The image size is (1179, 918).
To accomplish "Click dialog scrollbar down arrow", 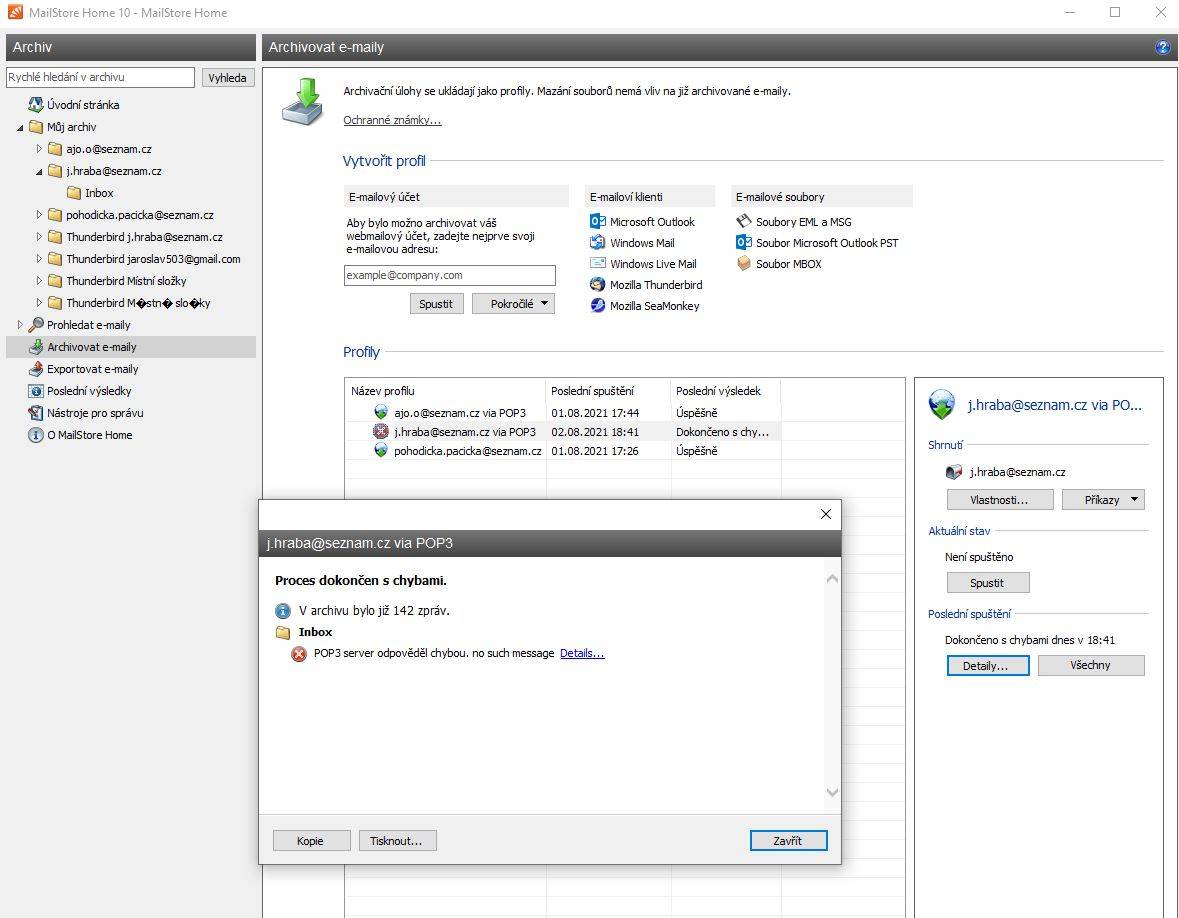I will click(x=832, y=792).
